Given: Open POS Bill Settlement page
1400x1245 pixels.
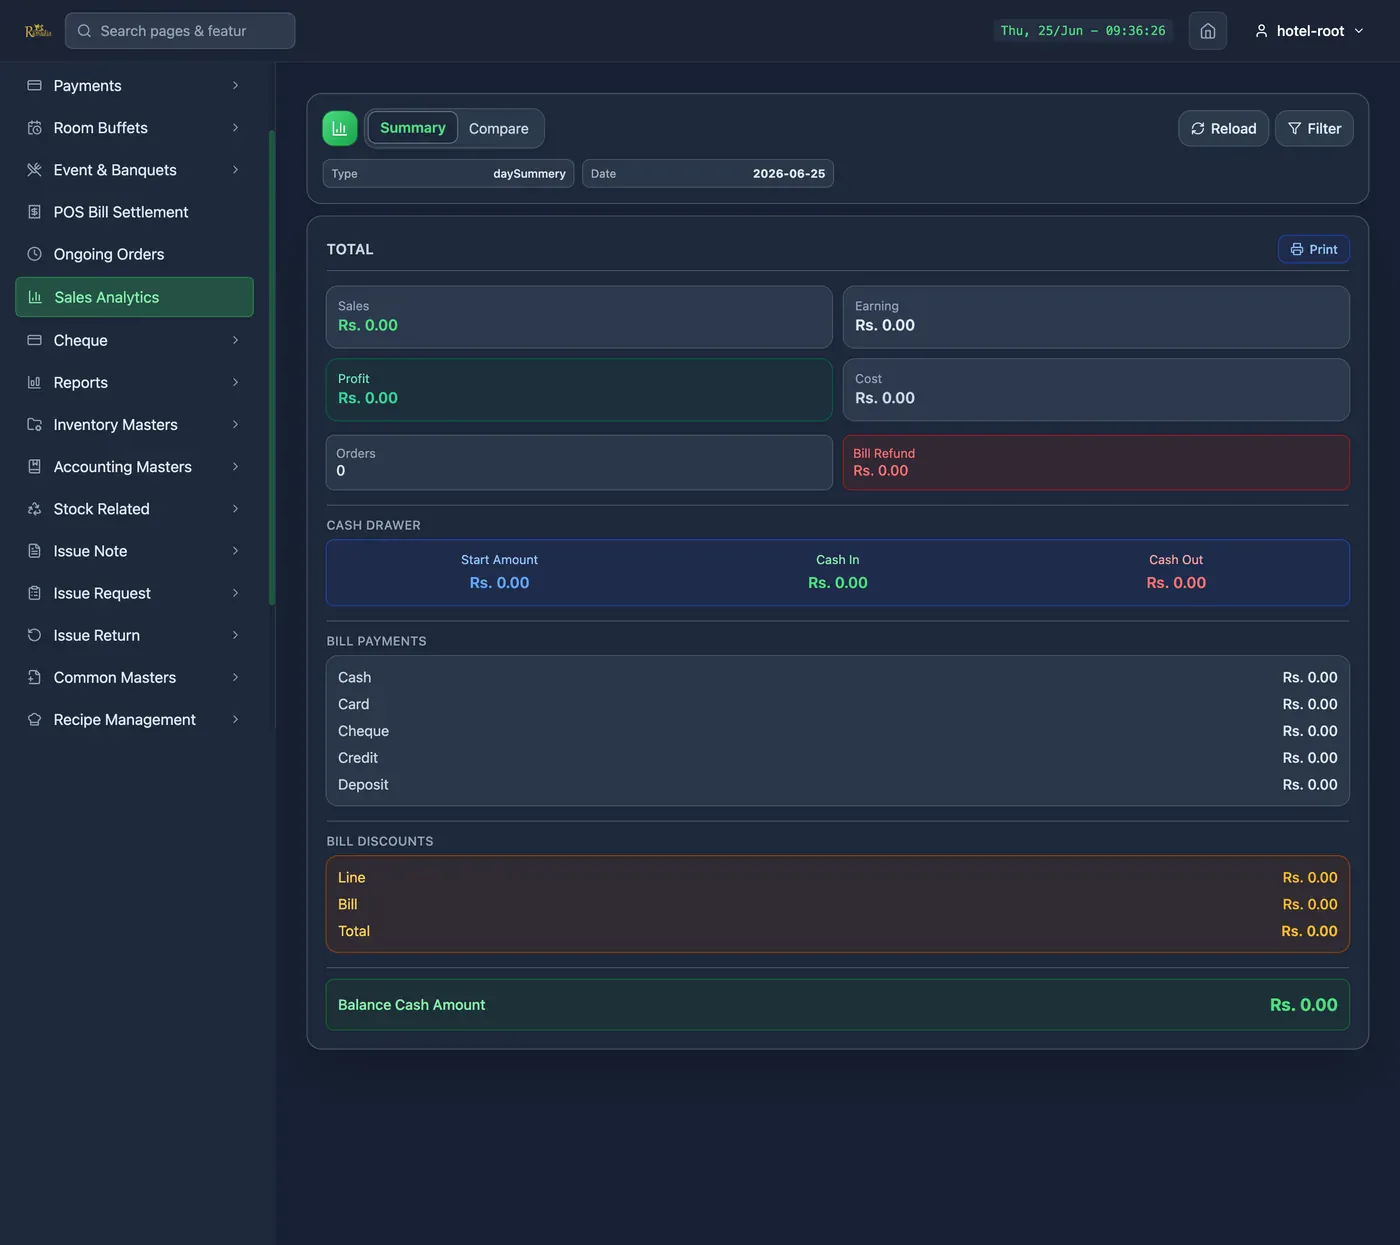Looking at the screenshot, I should click(134, 212).
